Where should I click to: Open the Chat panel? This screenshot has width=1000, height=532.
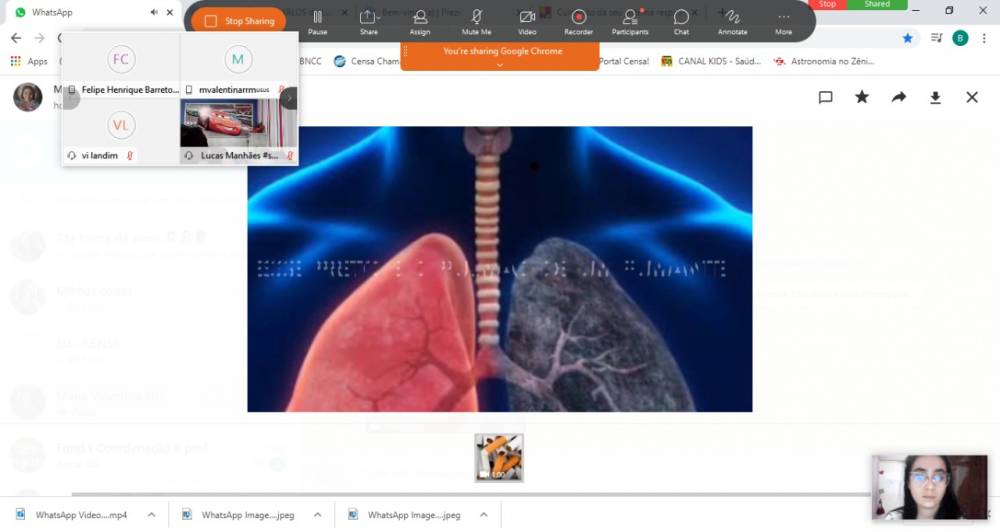pyautogui.click(x=681, y=20)
